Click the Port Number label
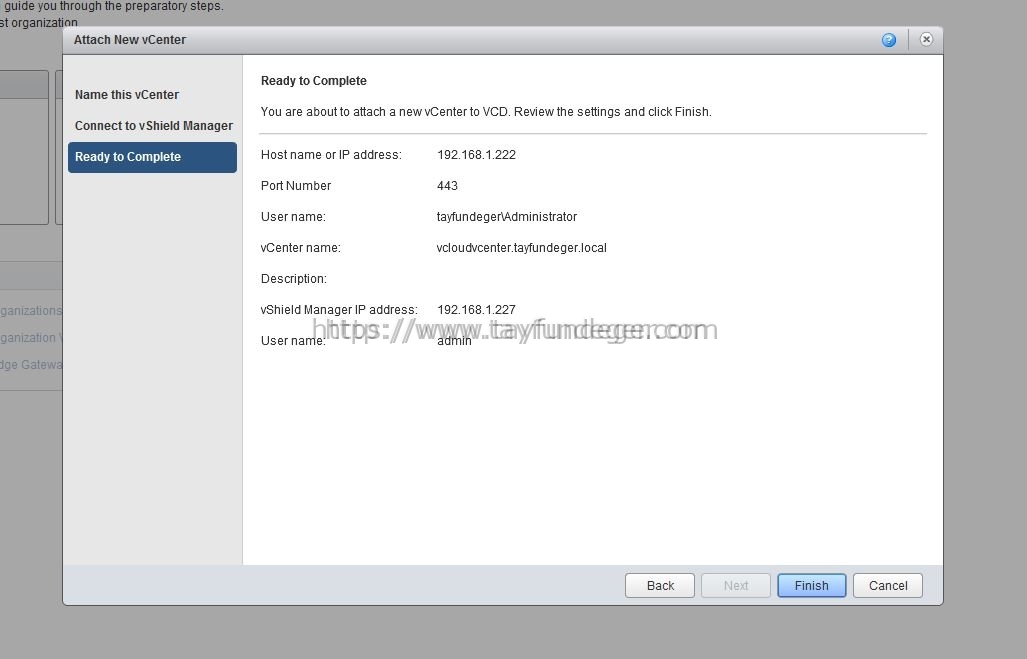 tap(295, 185)
